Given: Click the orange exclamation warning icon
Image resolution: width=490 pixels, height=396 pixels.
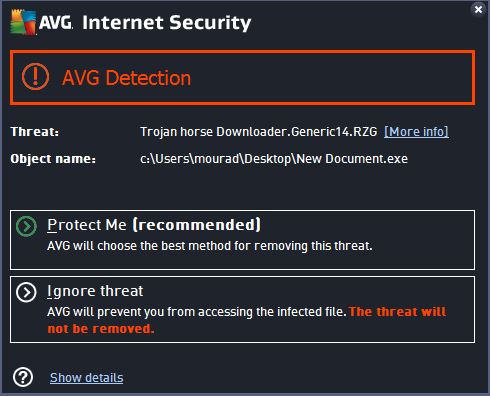Looking at the screenshot, I should [35, 77].
